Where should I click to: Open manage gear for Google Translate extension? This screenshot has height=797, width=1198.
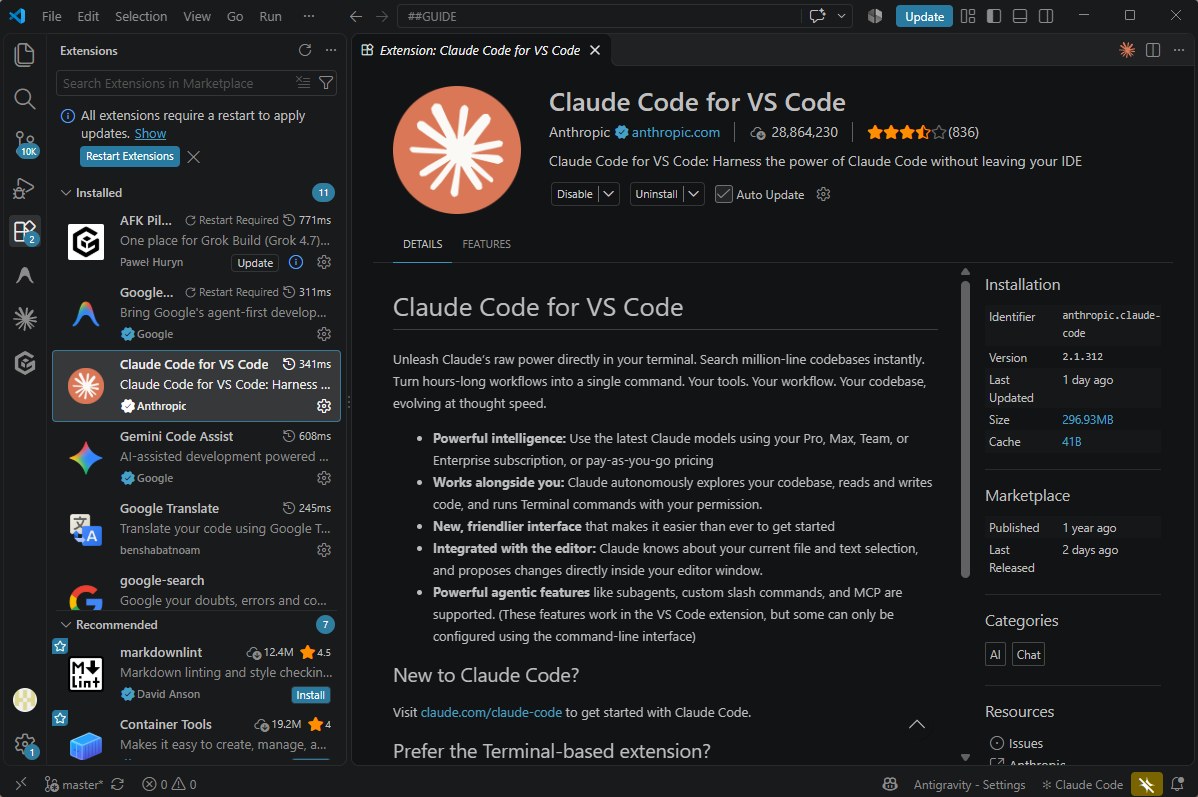click(324, 550)
